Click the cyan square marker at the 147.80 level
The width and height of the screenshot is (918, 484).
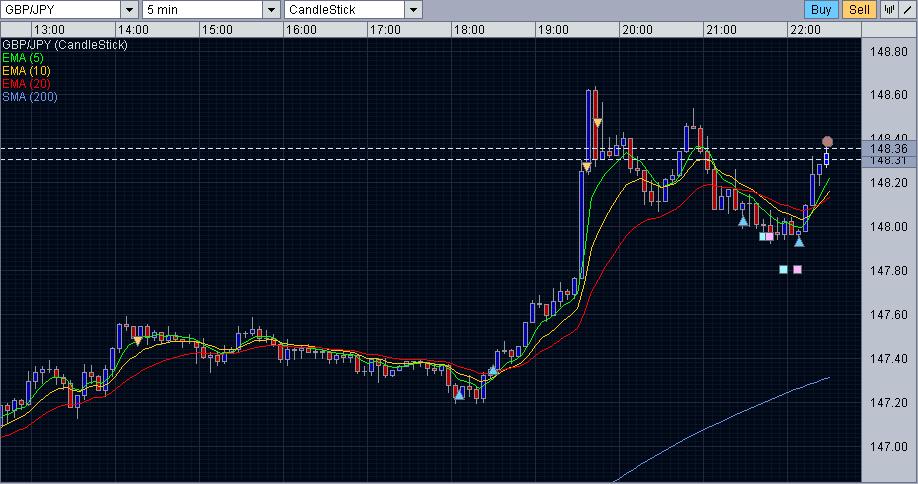tap(784, 269)
